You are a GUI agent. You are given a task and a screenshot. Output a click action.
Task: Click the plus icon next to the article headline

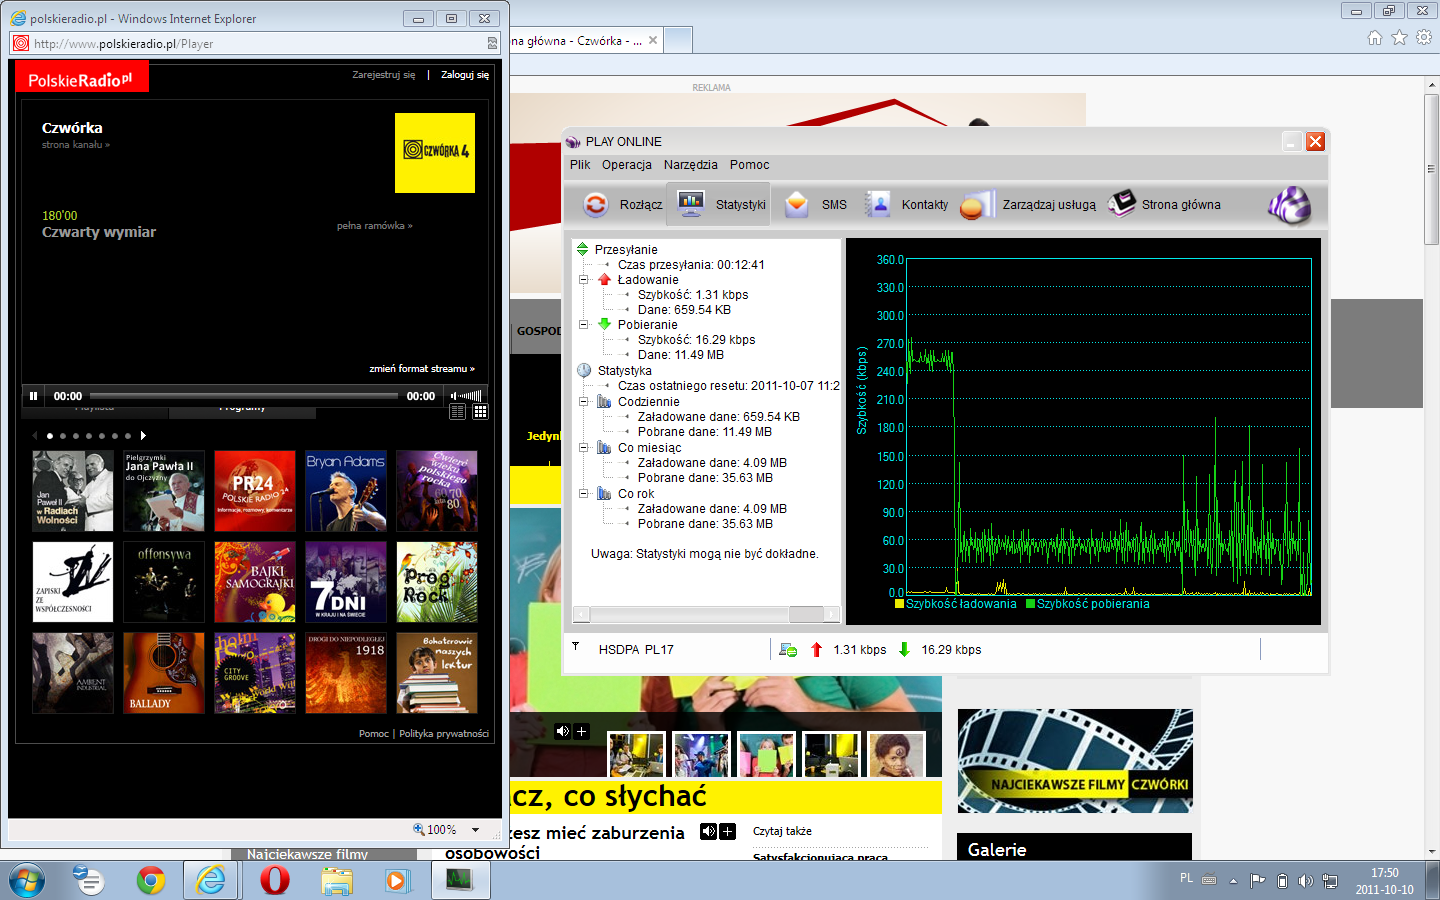pos(727,831)
